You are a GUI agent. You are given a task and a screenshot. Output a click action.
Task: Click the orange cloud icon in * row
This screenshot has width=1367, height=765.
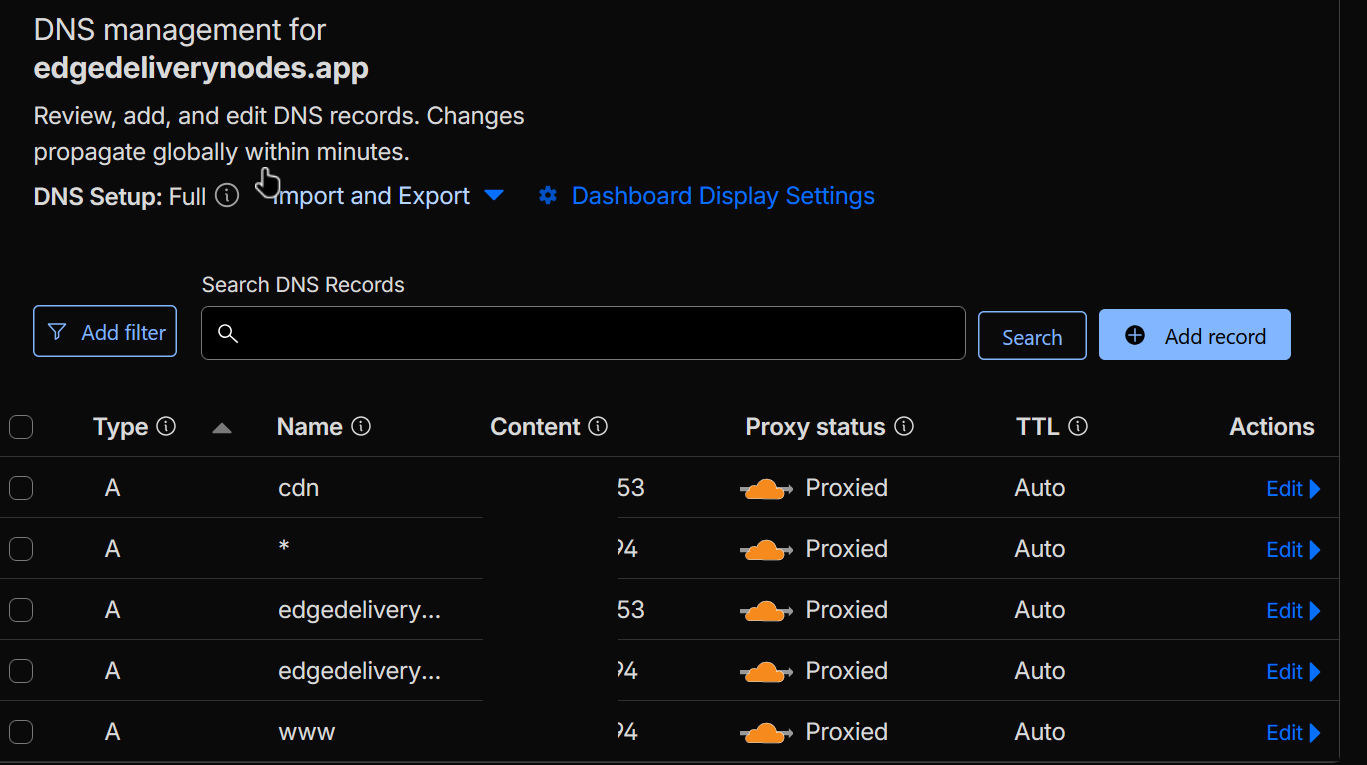pyautogui.click(x=767, y=550)
